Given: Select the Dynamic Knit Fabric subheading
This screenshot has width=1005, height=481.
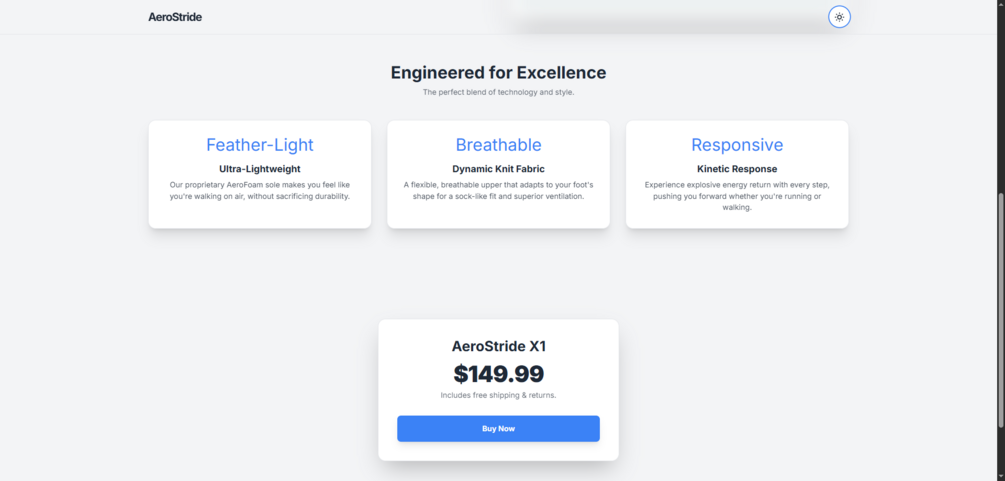Looking at the screenshot, I should [498, 169].
